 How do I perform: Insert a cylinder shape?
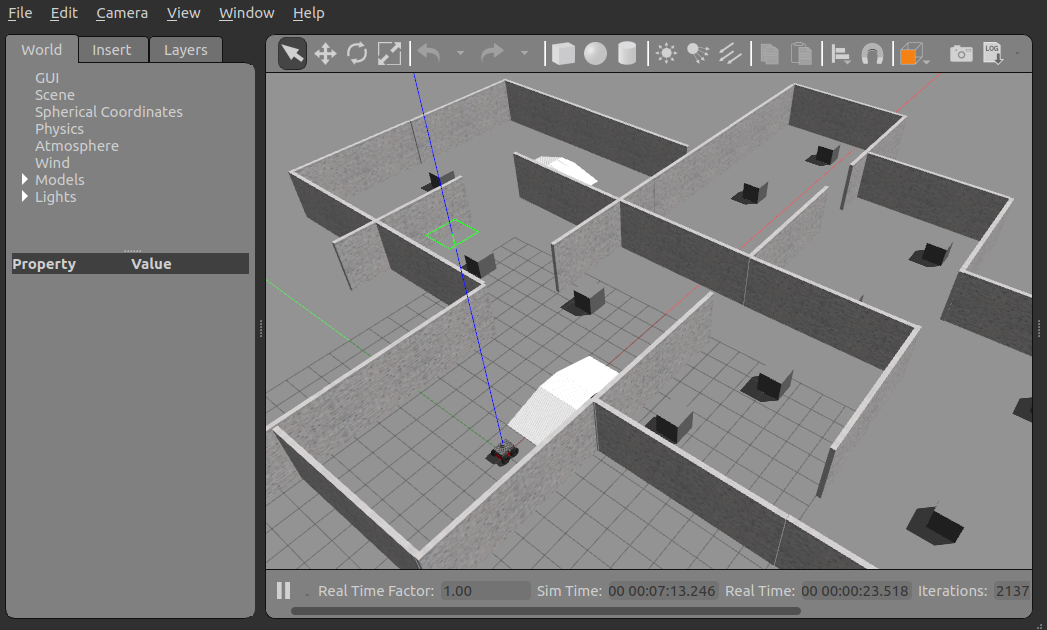coord(627,53)
